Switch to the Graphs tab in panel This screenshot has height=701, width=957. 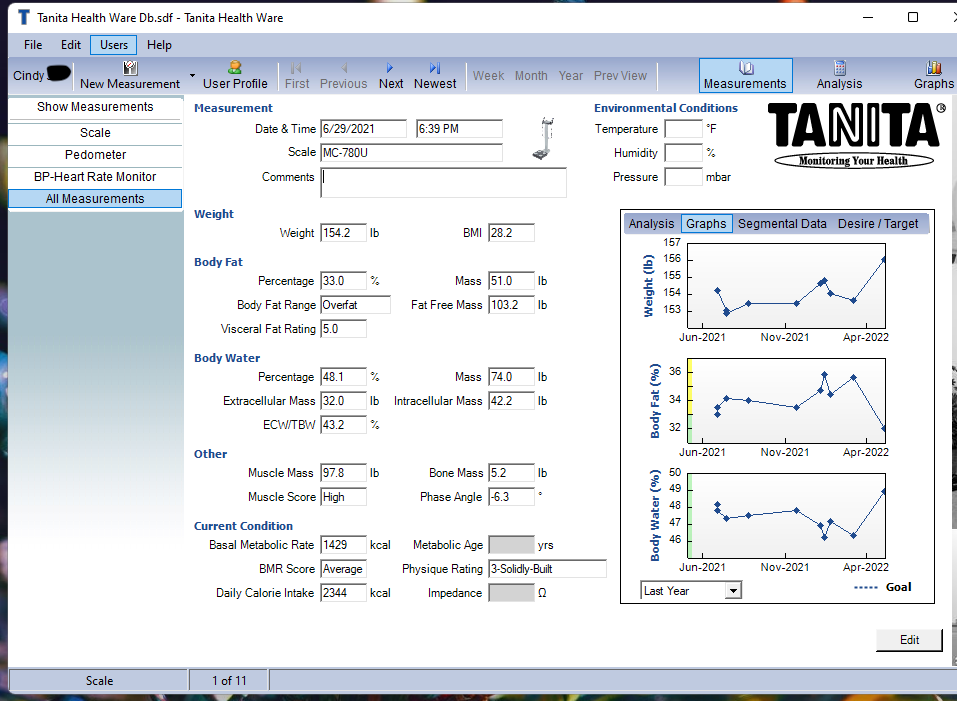pos(706,223)
